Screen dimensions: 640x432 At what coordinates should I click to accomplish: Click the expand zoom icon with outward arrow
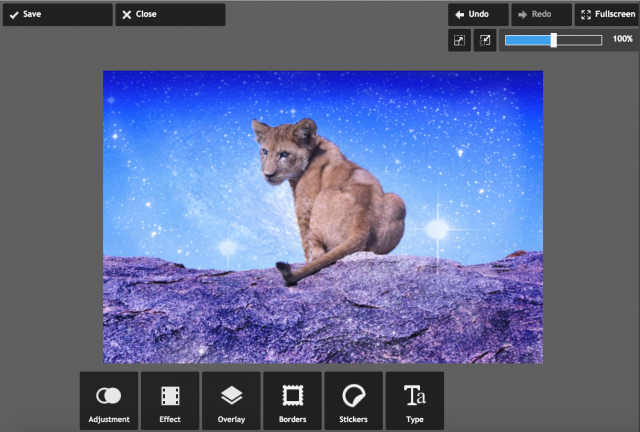[x=459, y=40]
